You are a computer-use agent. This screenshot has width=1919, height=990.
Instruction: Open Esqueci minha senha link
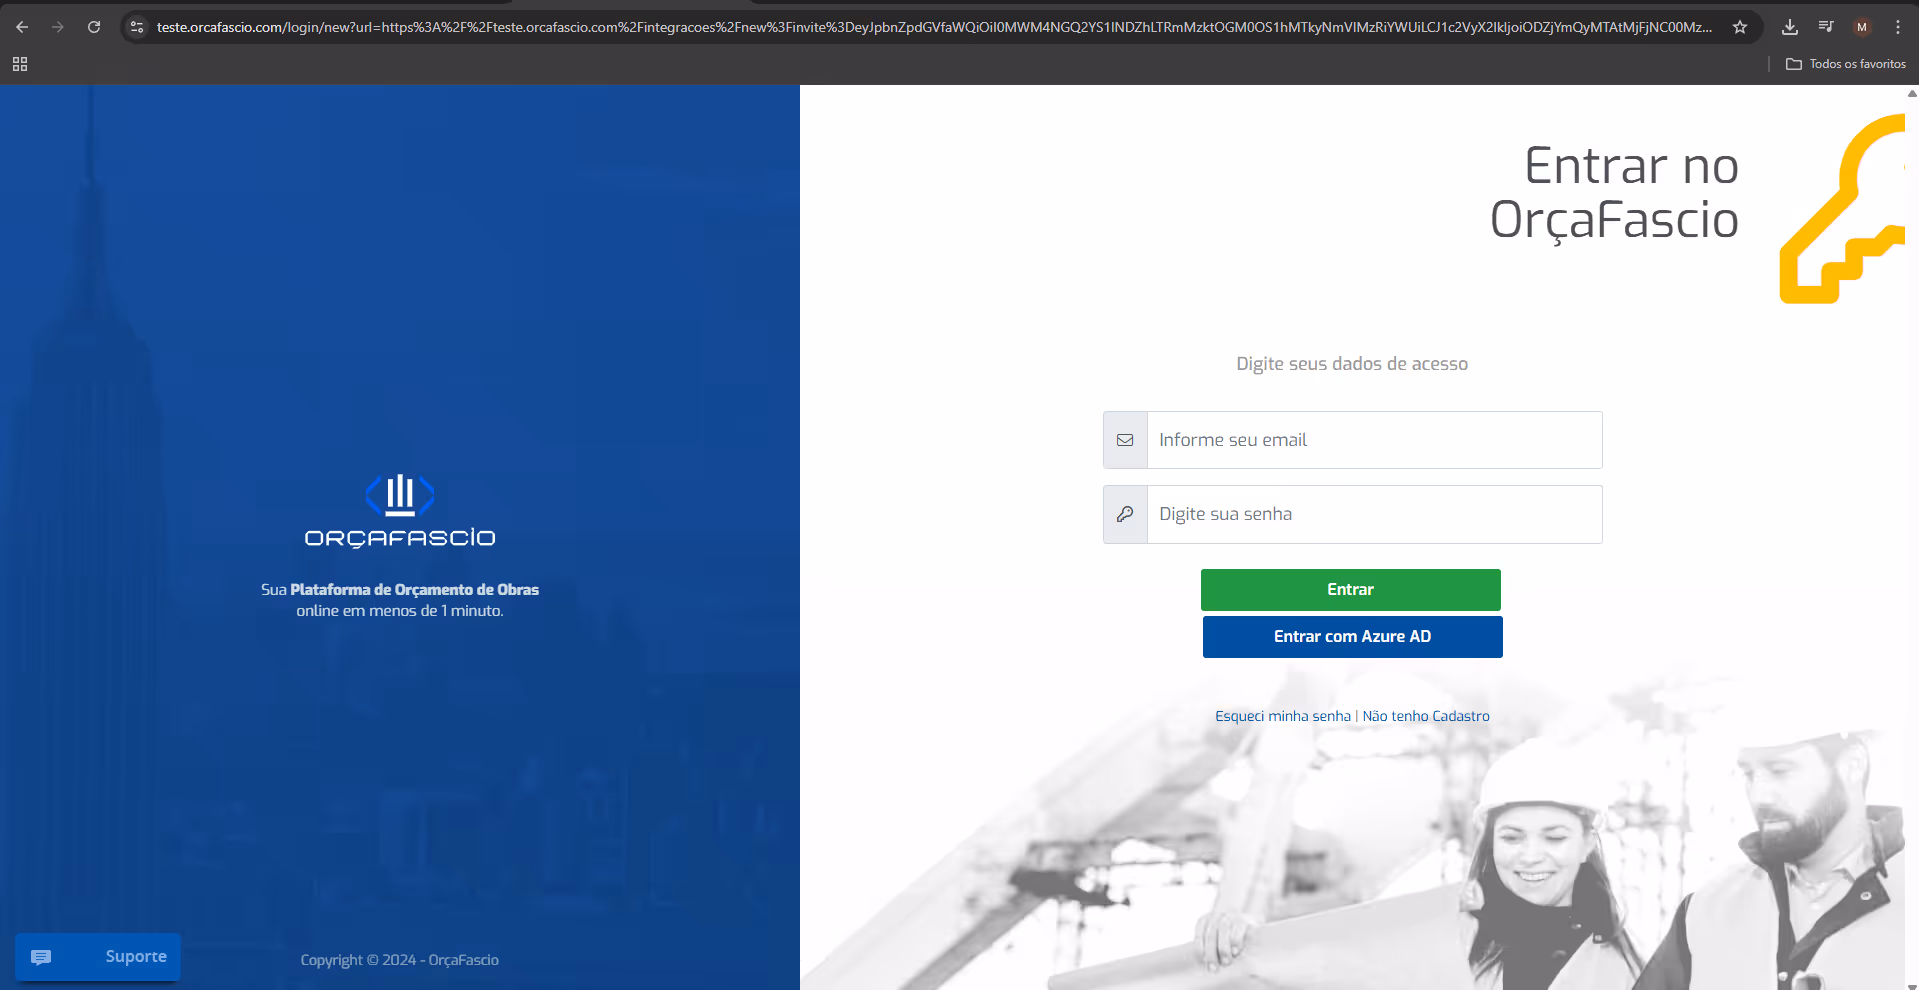[1283, 716]
